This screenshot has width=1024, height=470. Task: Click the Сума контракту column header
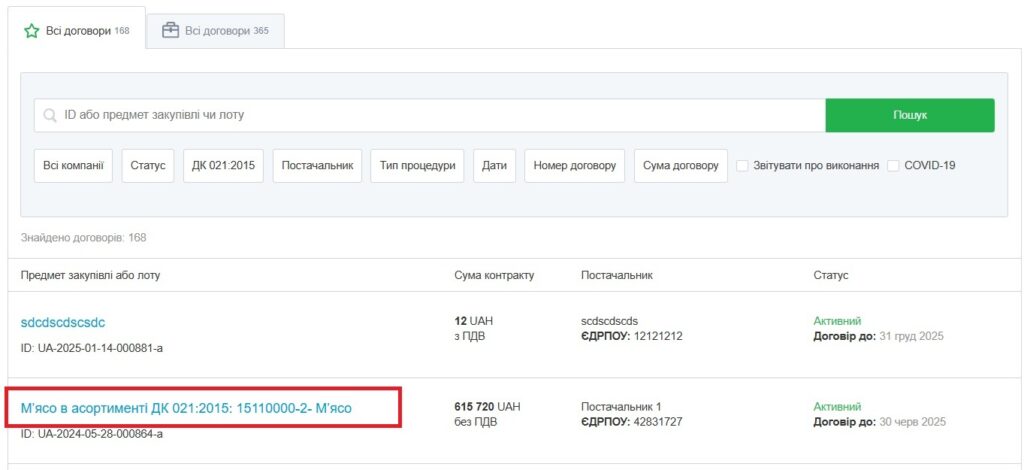pos(494,275)
